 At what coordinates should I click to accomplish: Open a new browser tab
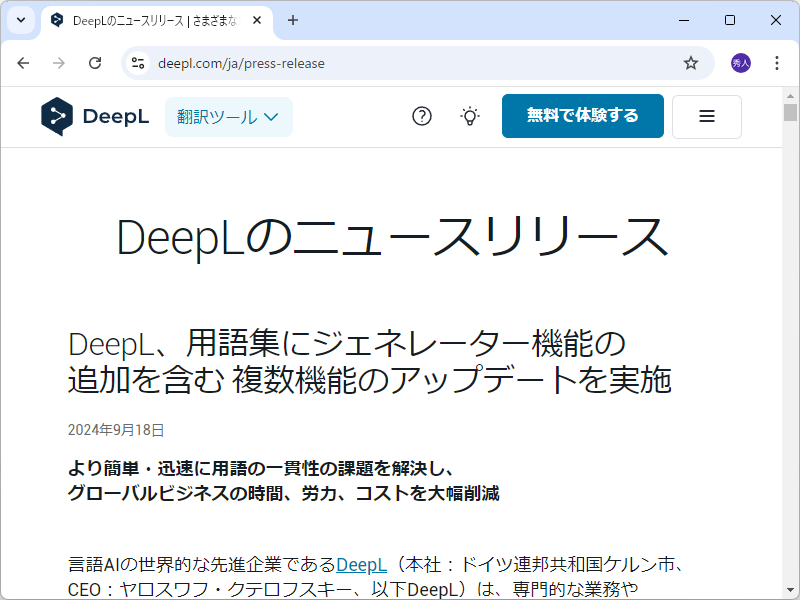[x=291, y=20]
